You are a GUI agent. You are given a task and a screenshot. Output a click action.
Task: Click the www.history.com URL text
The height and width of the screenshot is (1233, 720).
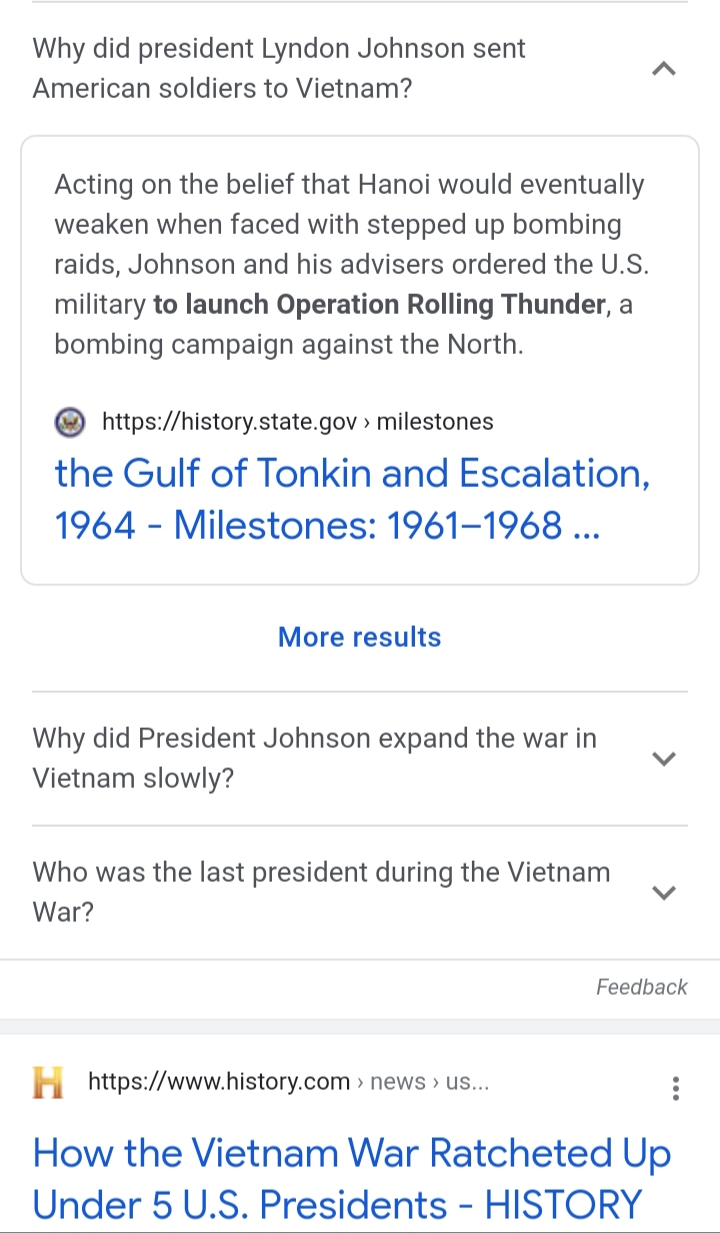[x=219, y=1081]
